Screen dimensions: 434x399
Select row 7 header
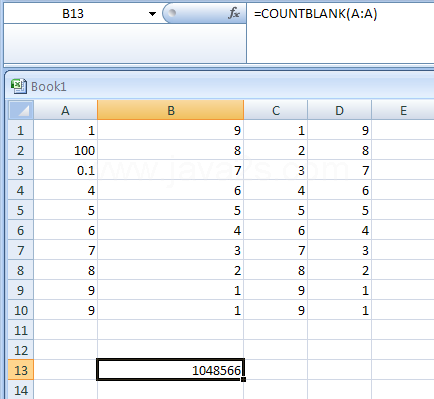click(x=21, y=250)
